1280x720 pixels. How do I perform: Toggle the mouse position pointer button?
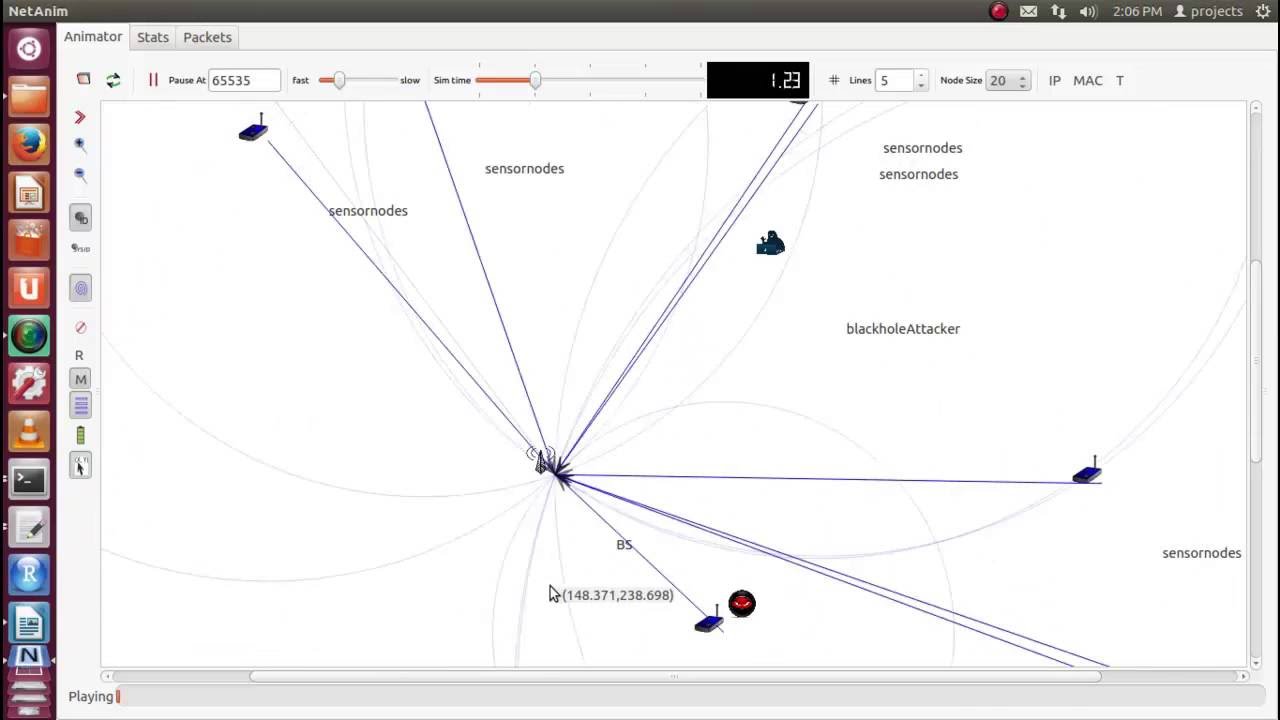(81, 465)
